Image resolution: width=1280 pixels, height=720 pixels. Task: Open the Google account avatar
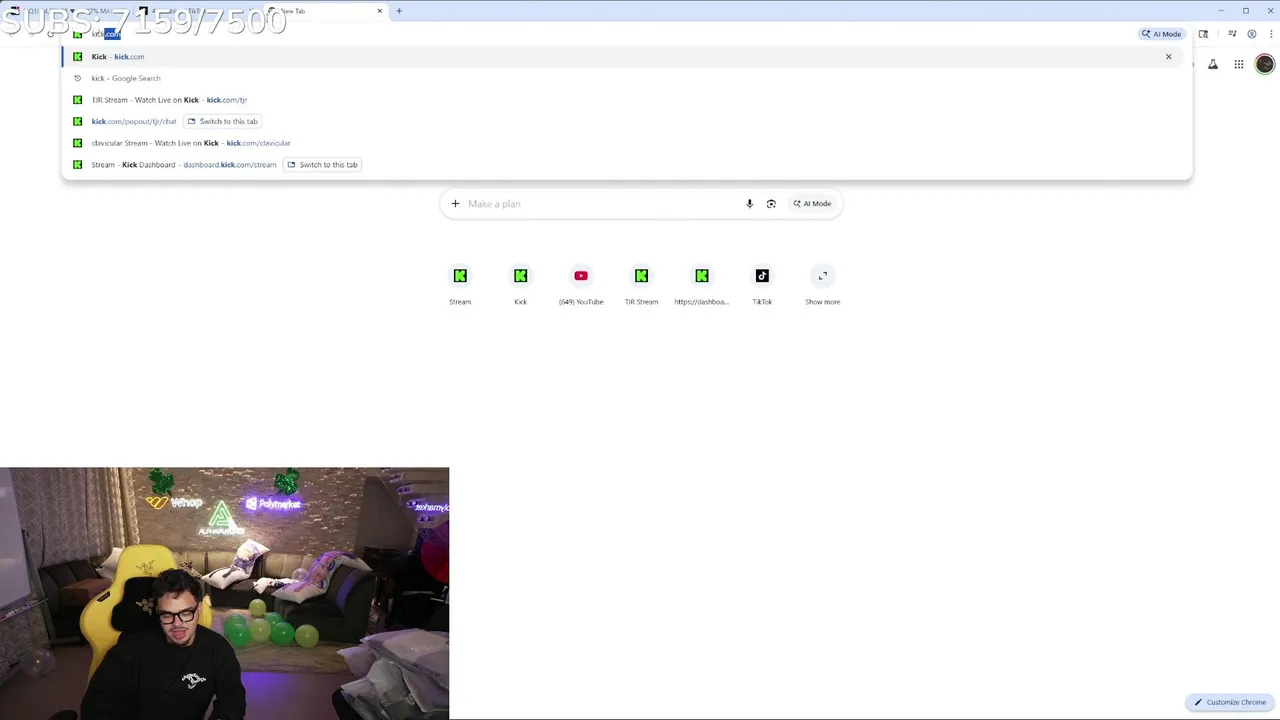coord(1265,65)
